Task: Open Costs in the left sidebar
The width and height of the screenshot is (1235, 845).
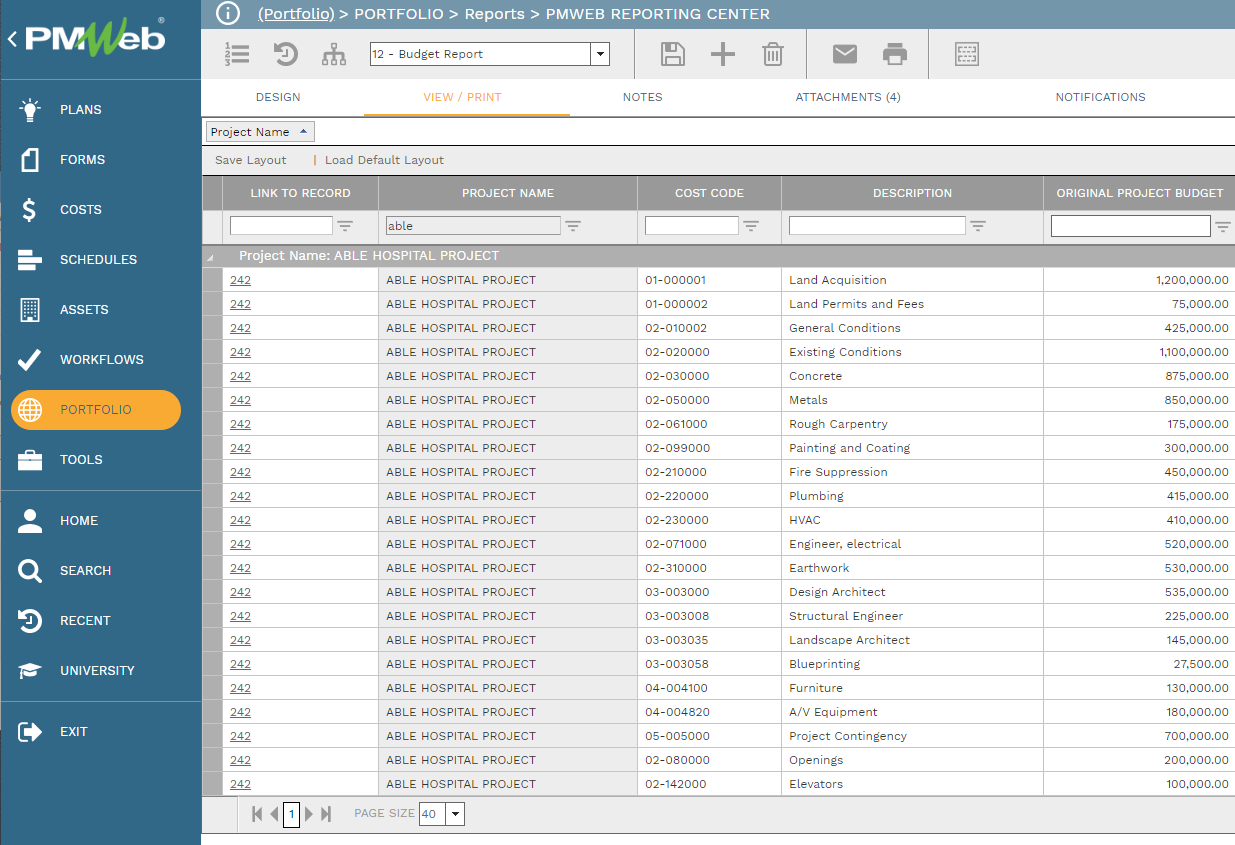Action: point(80,209)
